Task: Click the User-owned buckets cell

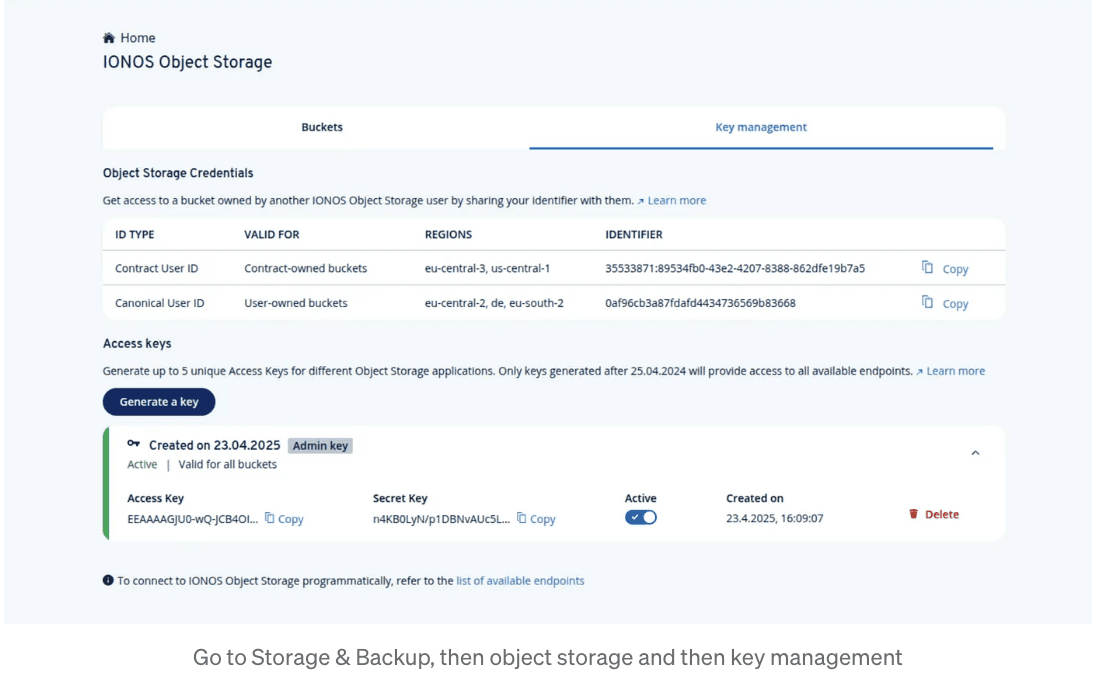Action: (x=296, y=303)
